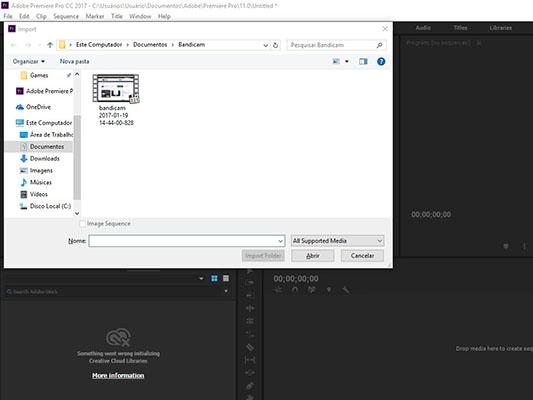Switch Libraries panel to grid view
This screenshot has height=400, width=533.
[x=214, y=278]
